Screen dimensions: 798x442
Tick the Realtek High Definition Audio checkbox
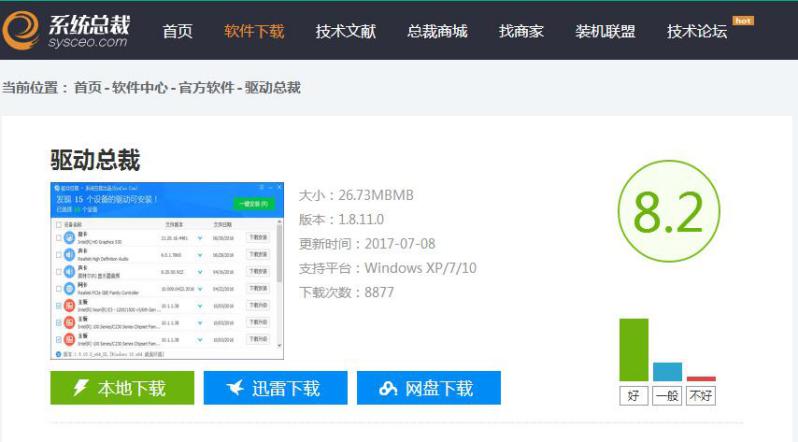point(59,255)
